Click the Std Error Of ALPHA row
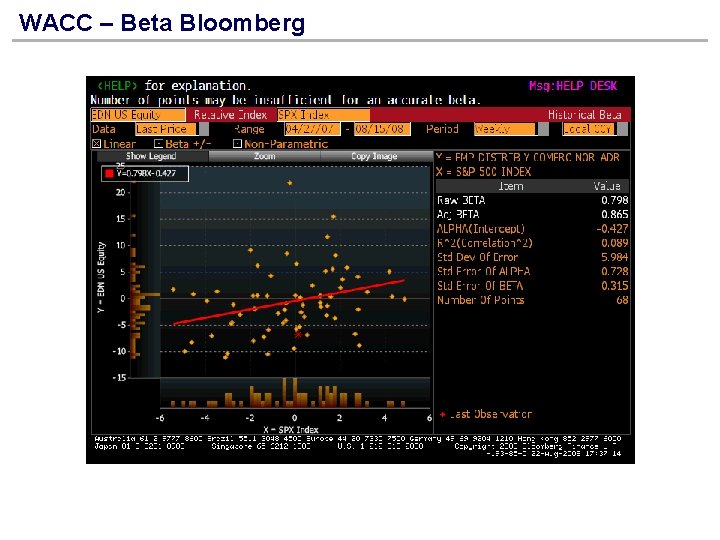Image resolution: width=720 pixels, height=540 pixels. [532, 271]
